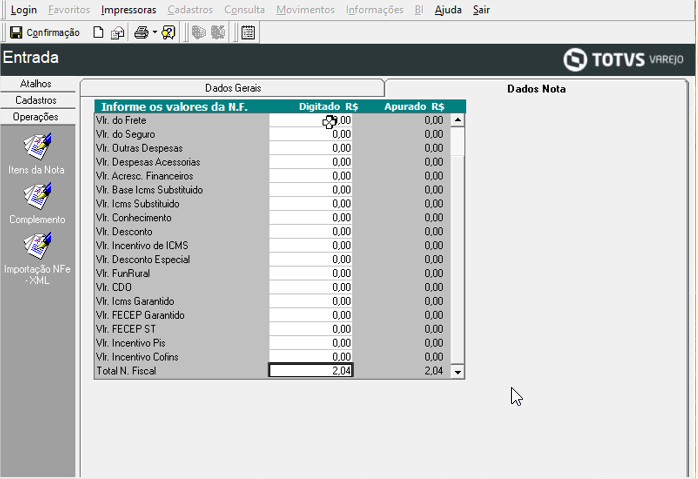Click the values list scroll up arrow
Viewport: 698px width, 479px height.
pos(457,120)
